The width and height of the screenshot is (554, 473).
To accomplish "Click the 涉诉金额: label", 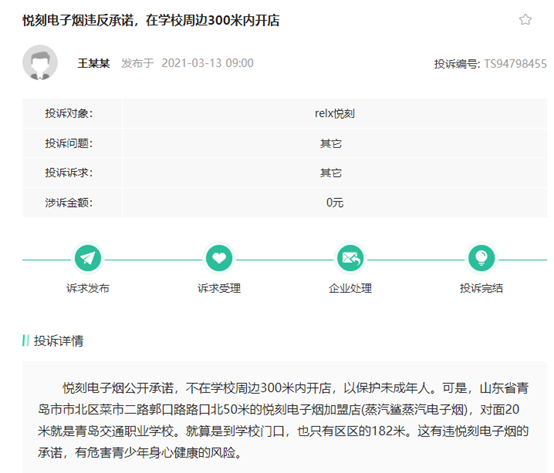I will 69,203.
